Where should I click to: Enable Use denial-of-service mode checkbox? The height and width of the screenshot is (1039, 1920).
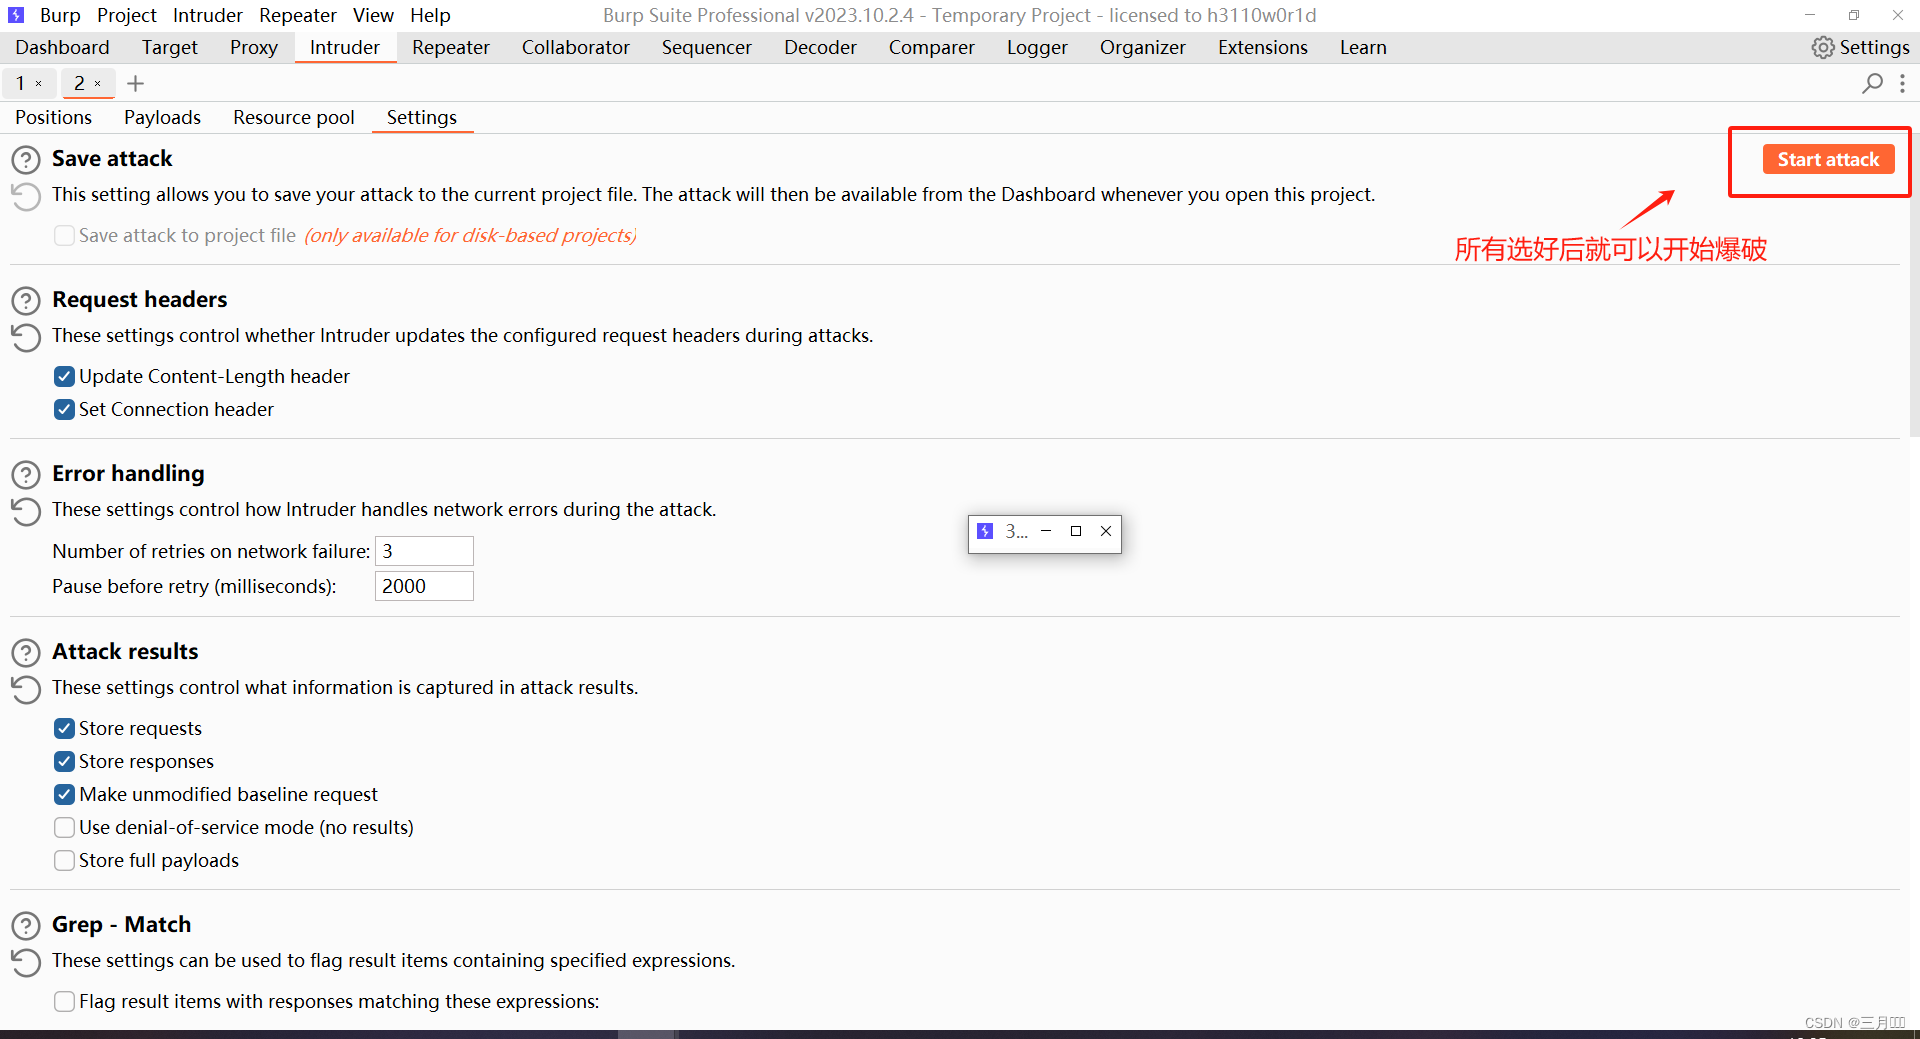64,827
